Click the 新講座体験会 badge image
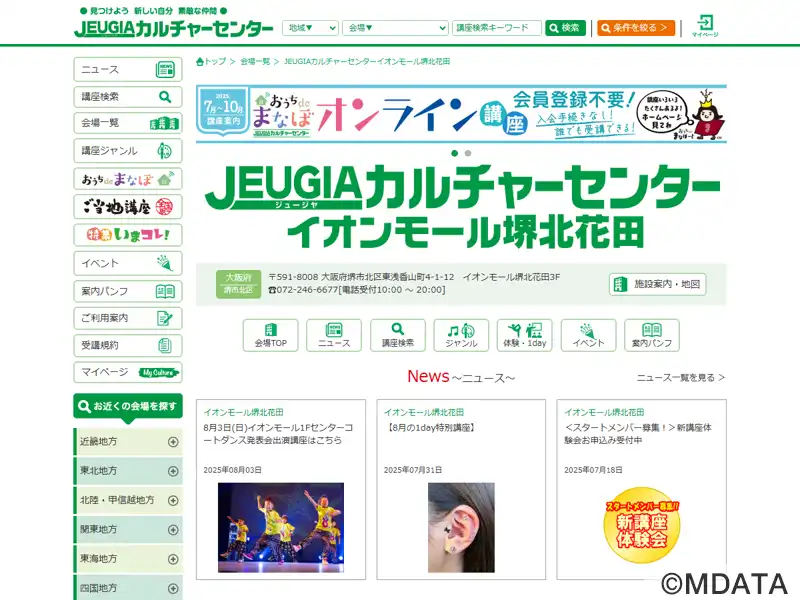This screenshot has width=800, height=600. click(x=641, y=525)
